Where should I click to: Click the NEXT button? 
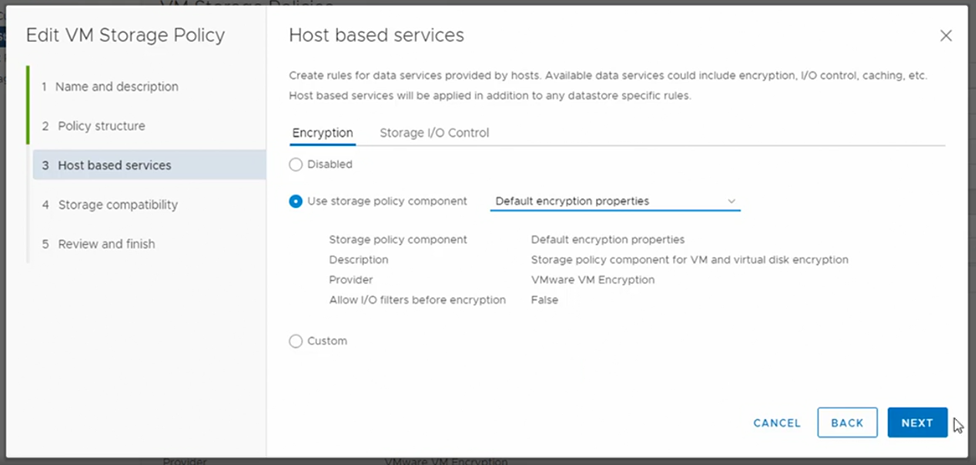point(917,423)
